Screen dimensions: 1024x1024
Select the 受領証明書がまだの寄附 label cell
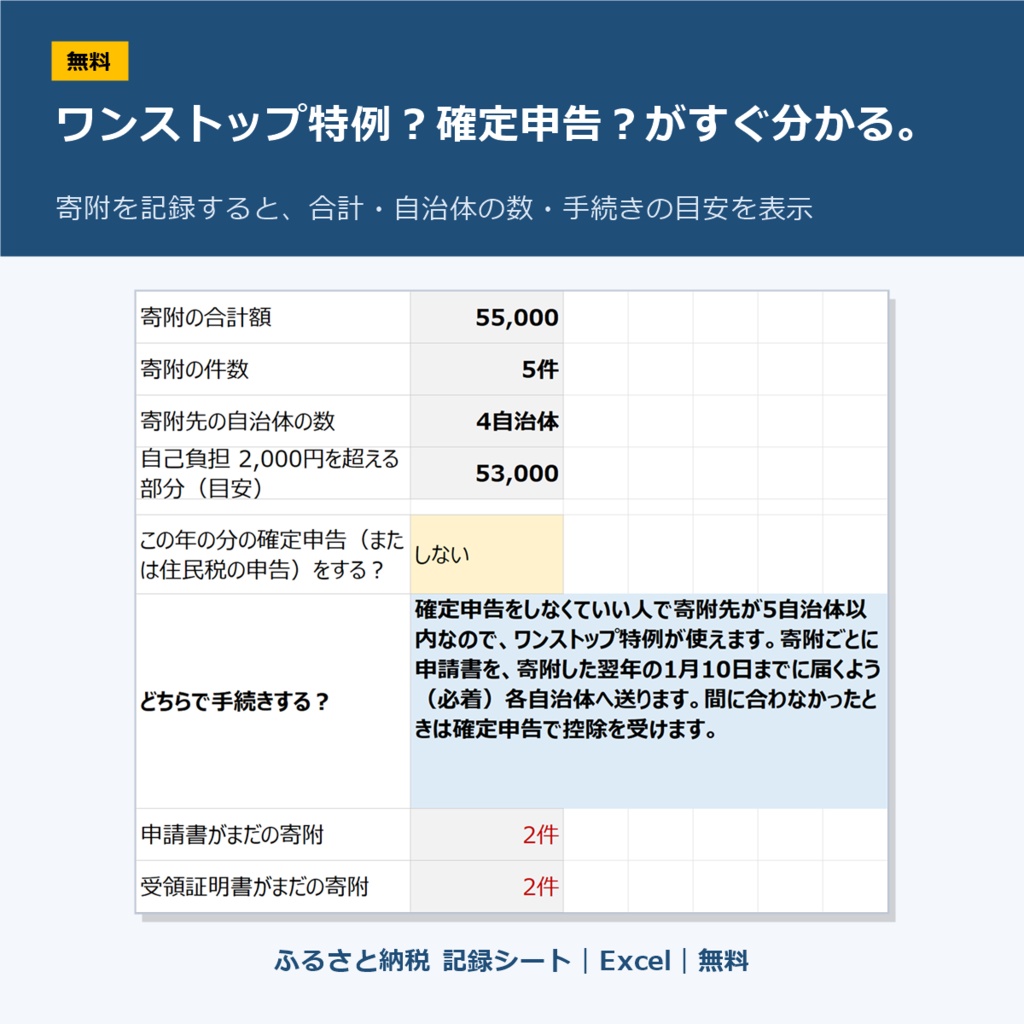click(x=272, y=887)
